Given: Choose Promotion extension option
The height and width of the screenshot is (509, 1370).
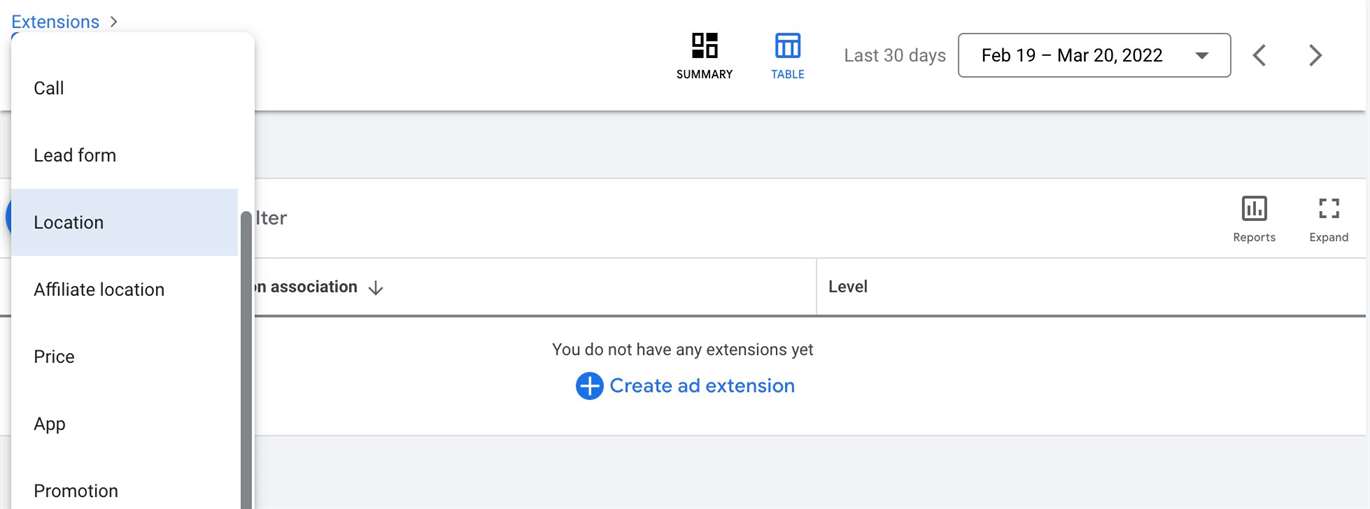Looking at the screenshot, I should (x=125, y=488).
